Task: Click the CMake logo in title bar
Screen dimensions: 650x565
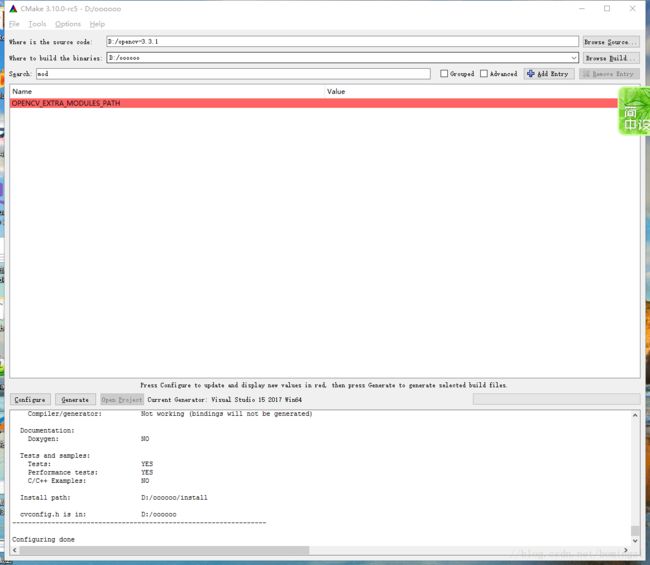Action: pyautogui.click(x=13, y=9)
